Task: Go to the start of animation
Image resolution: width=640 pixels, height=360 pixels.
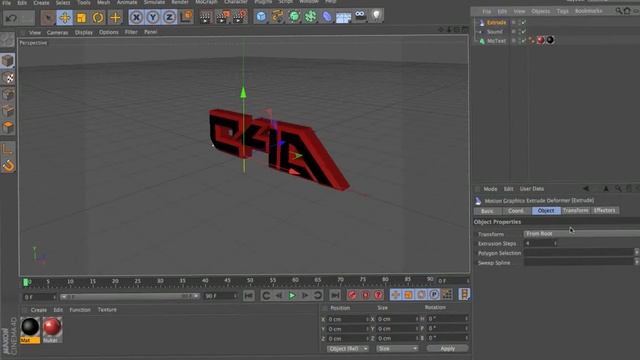Action: (249, 295)
